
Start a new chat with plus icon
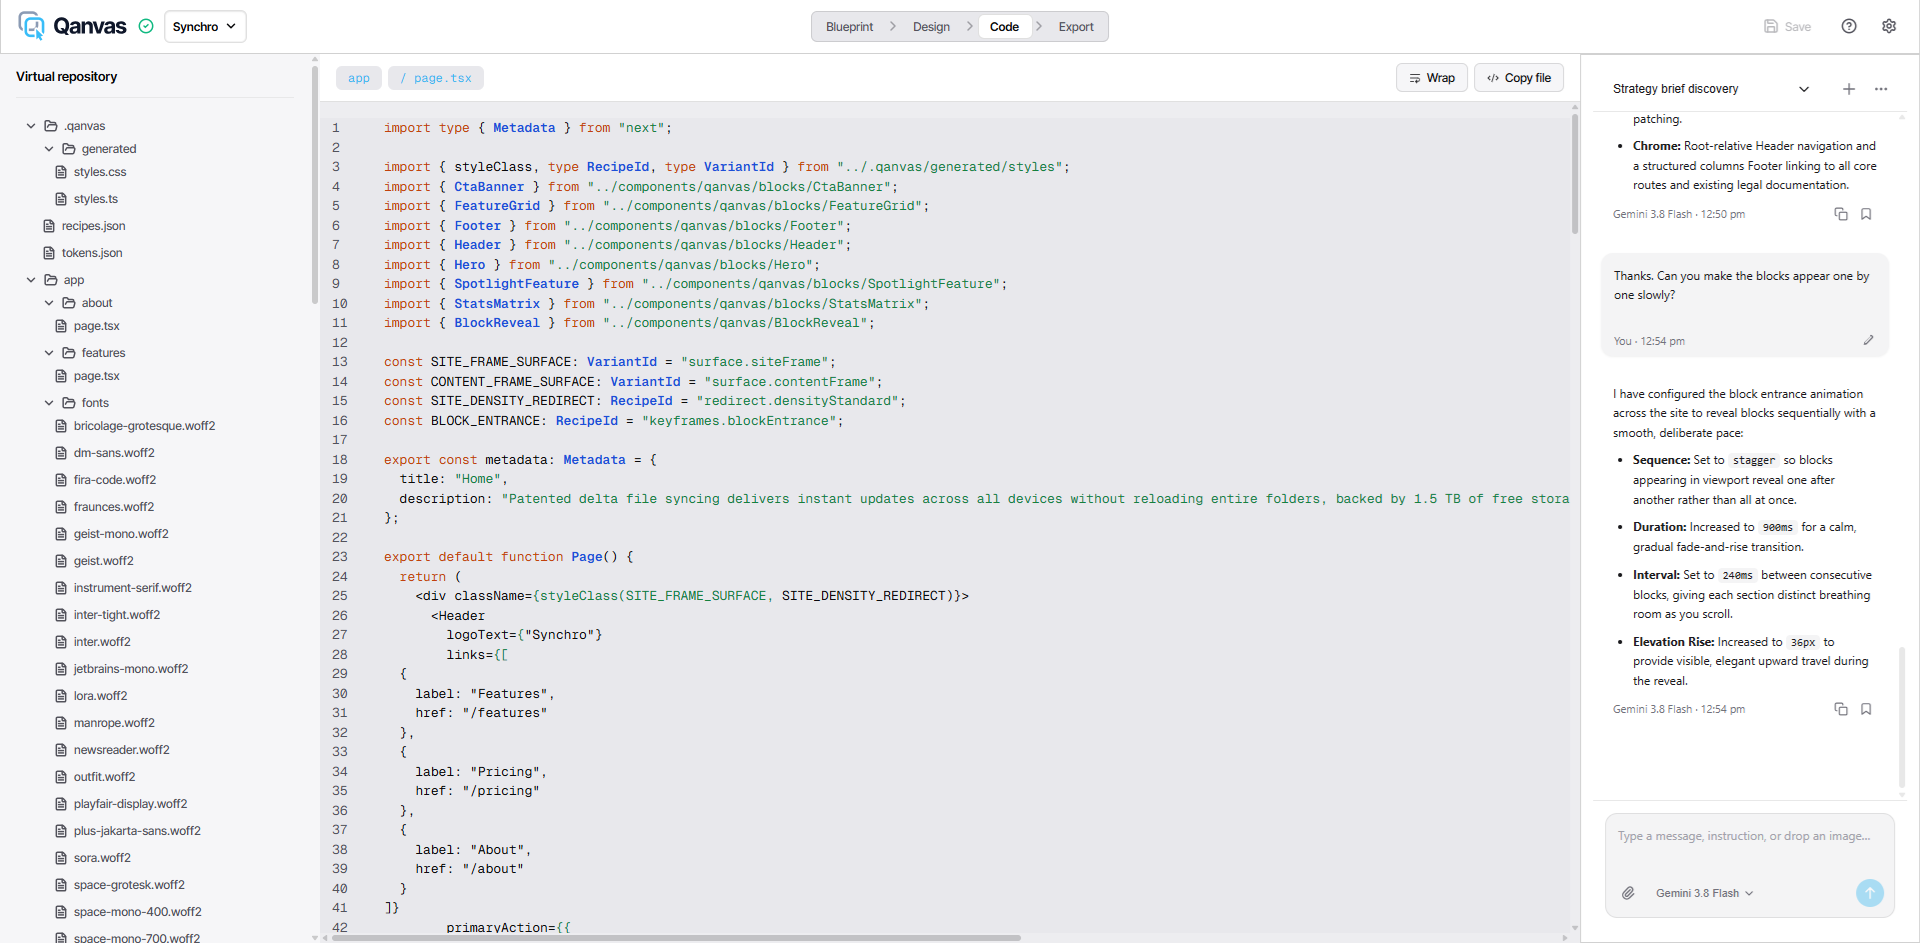[x=1849, y=89]
